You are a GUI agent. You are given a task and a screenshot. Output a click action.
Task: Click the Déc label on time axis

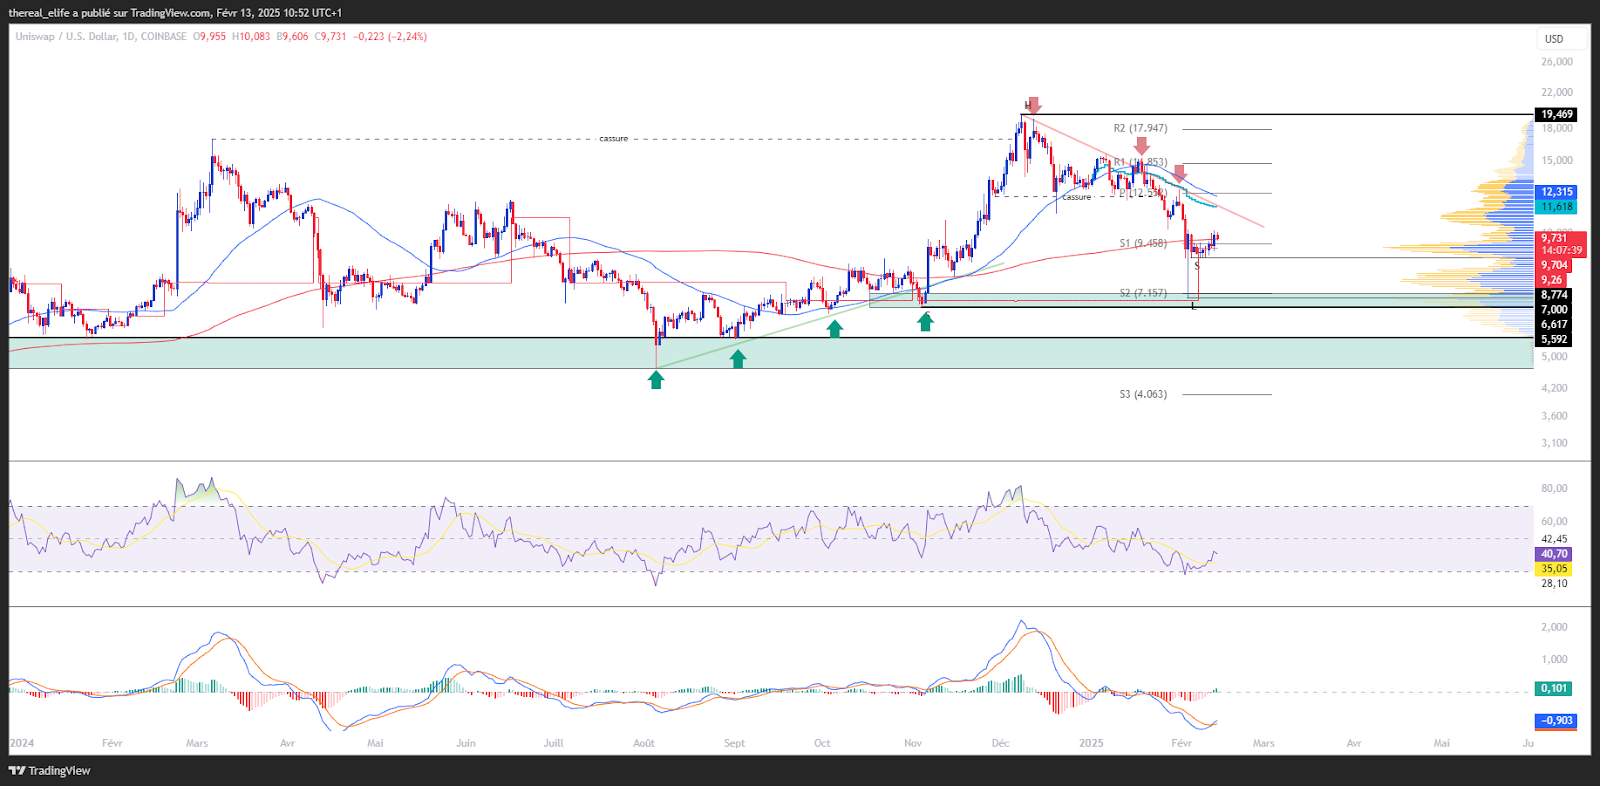point(1001,744)
